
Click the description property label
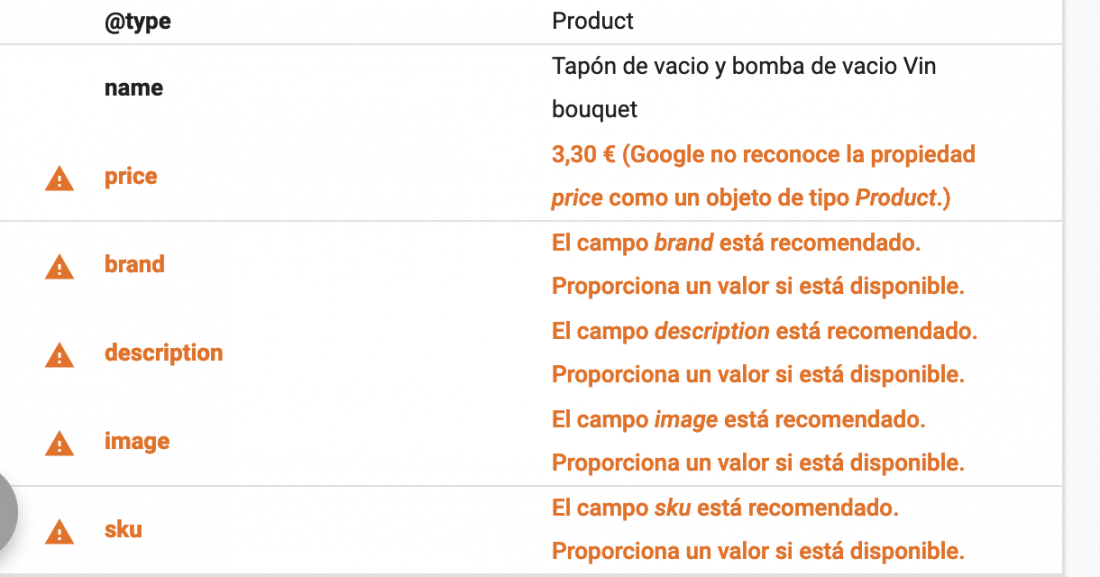tap(163, 352)
